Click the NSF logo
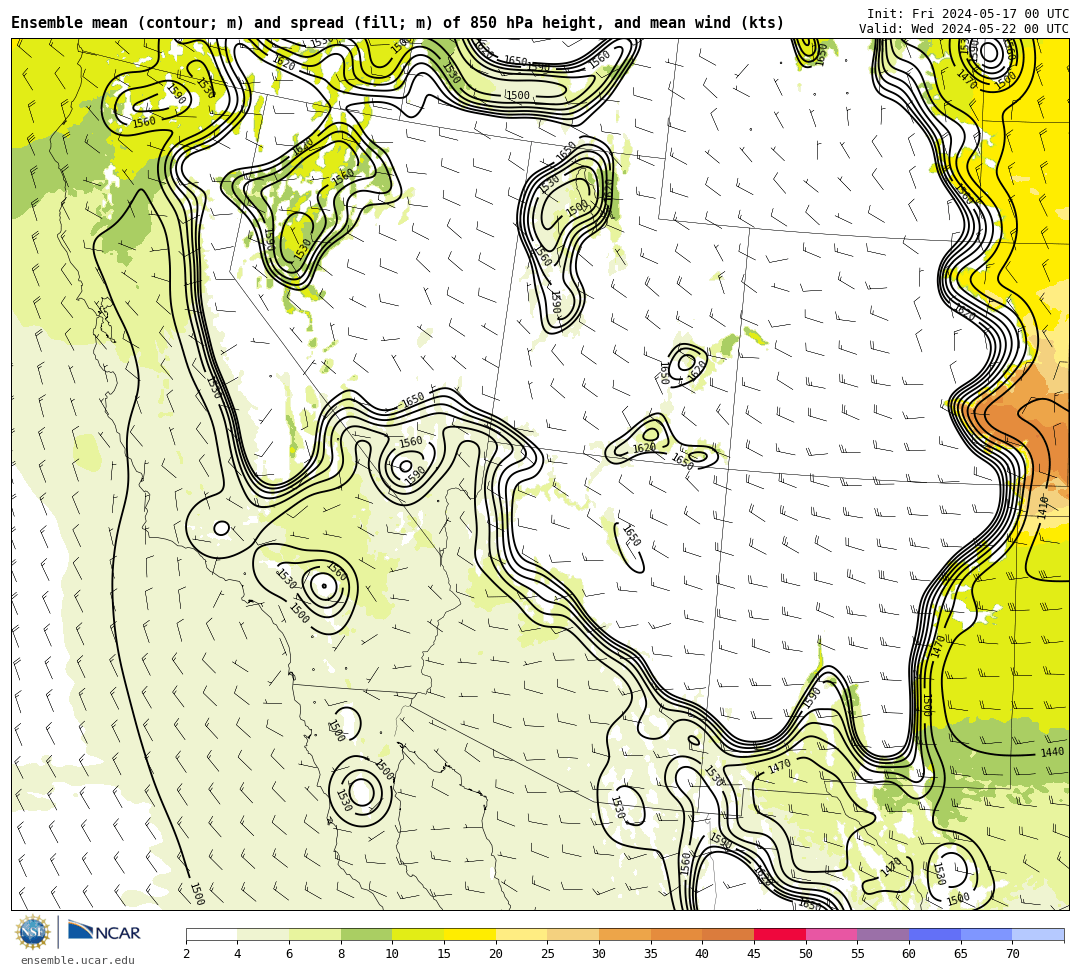 (x=32, y=932)
